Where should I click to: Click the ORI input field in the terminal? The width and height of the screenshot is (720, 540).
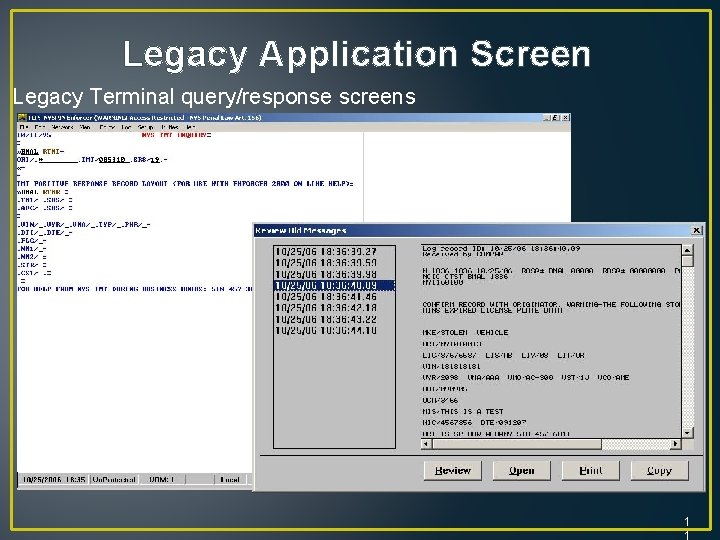tap(58, 160)
